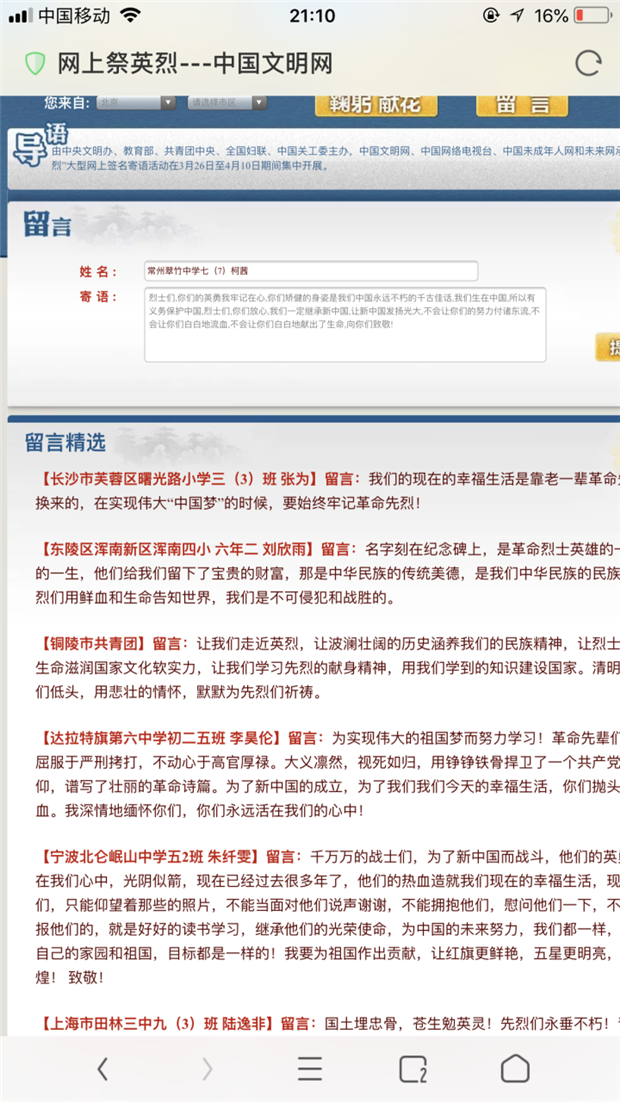Screen dimensions: 620x1102
Task: Expand the 请选择市区 city dropdown
Action: pyautogui.click(x=228, y=102)
